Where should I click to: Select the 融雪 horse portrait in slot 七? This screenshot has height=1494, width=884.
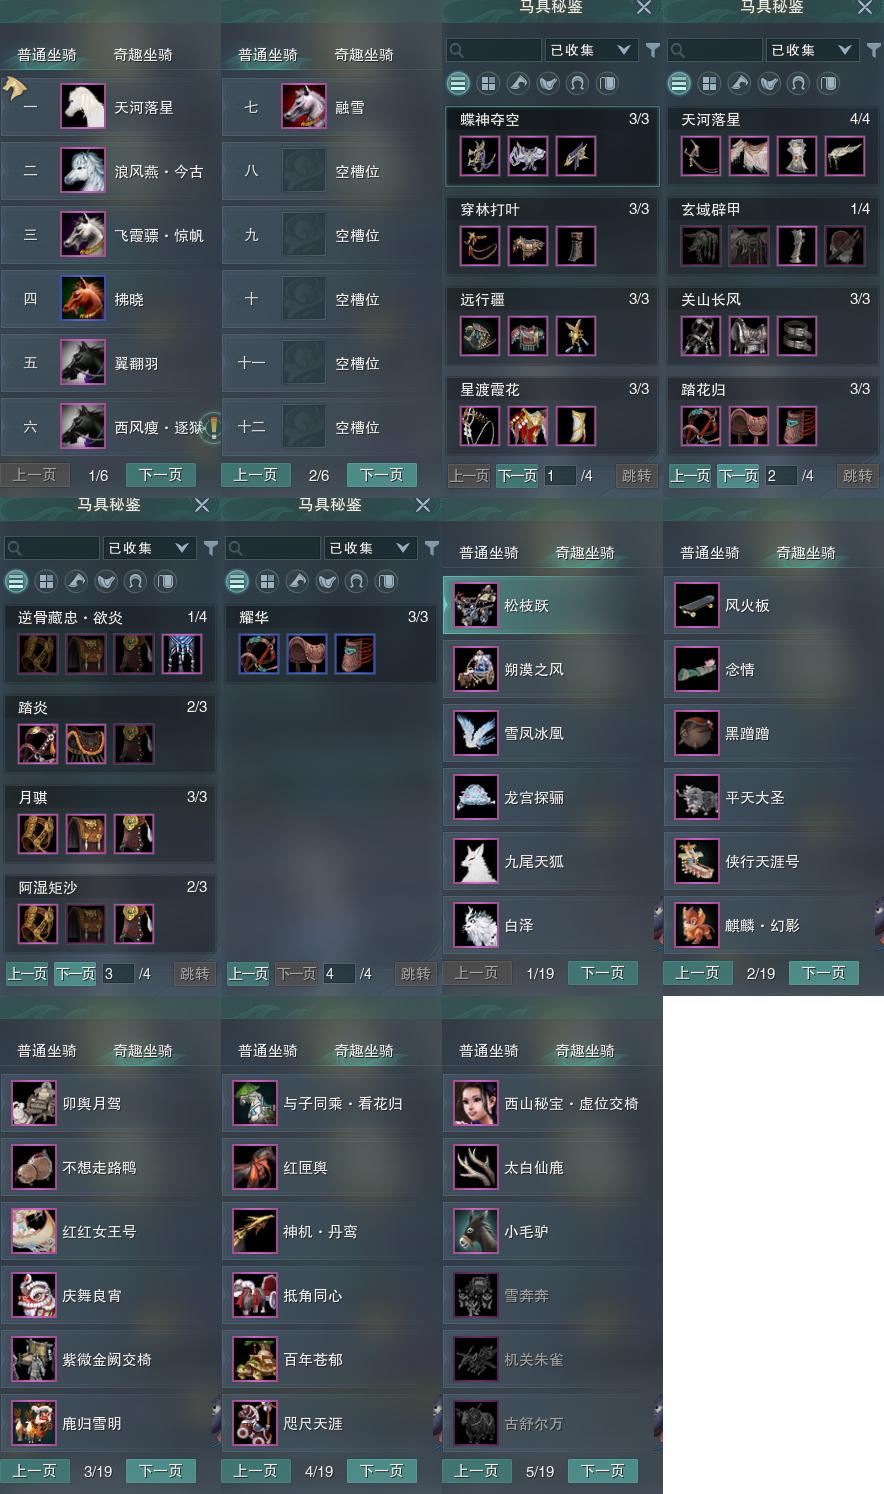pos(304,107)
